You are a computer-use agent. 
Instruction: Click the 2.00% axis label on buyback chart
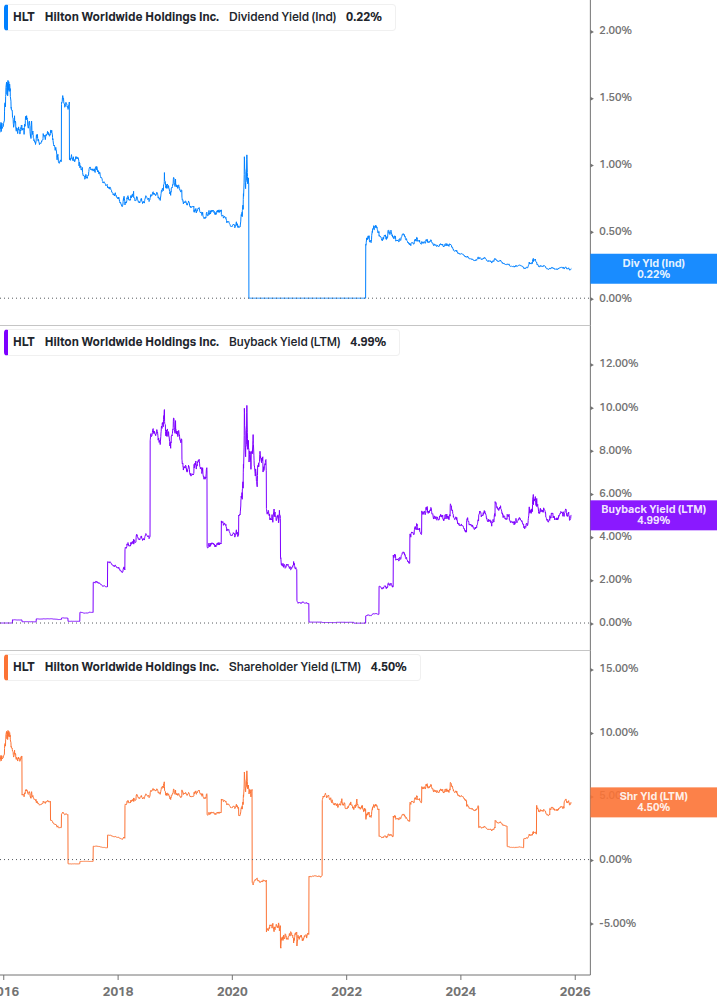coord(615,579)
